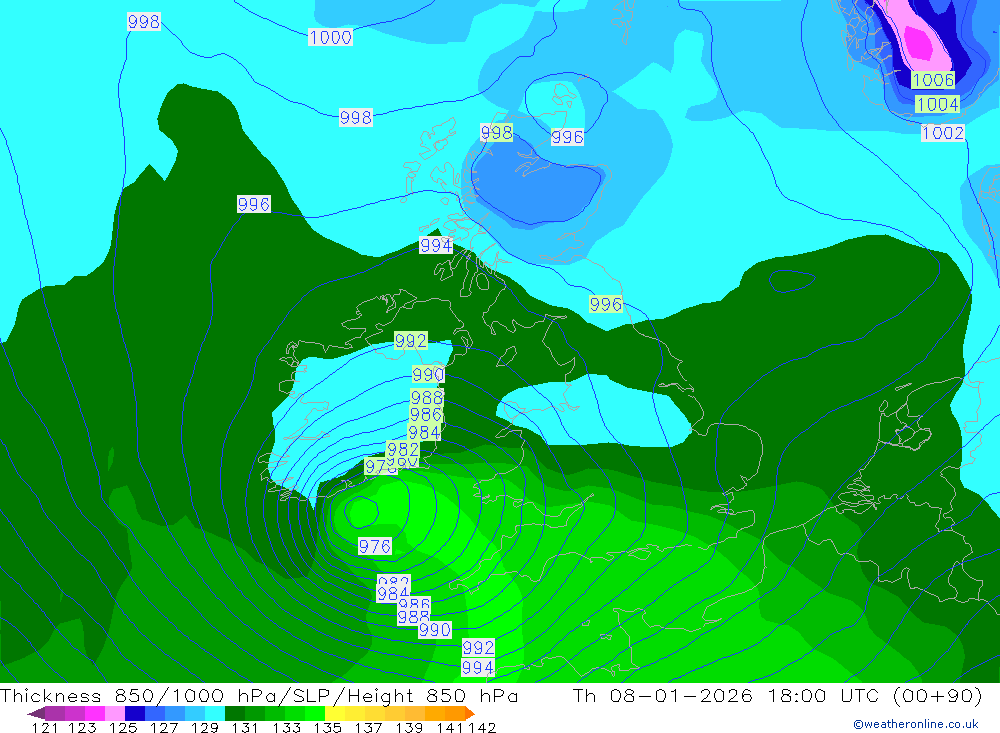The image size is (1000, 733).
Task: Click the 994 label north of Ireland
Action: point(436,245)
